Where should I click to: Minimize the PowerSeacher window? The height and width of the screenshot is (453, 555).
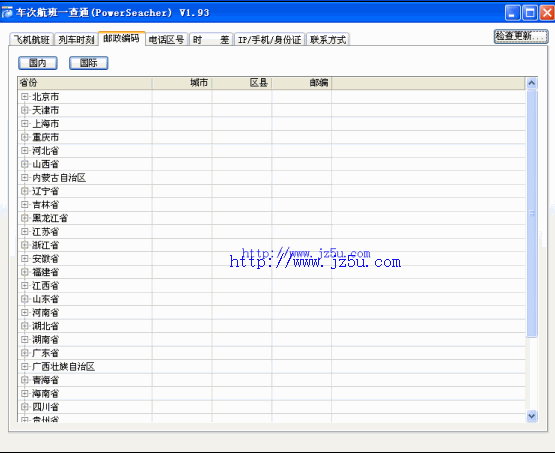tap(512, 13)
